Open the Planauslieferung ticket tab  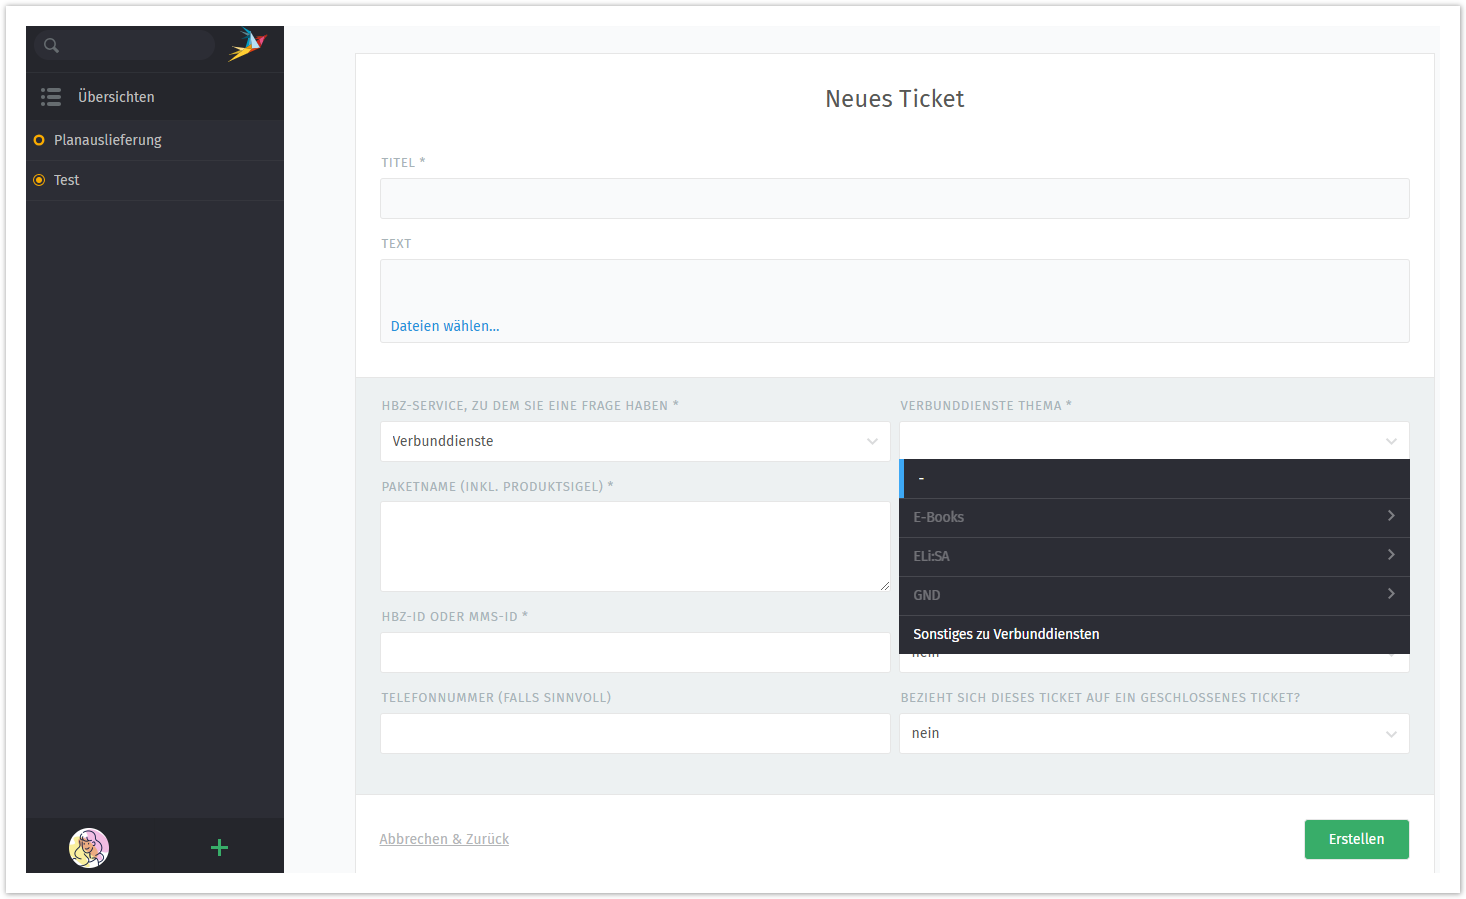(108, 140)
